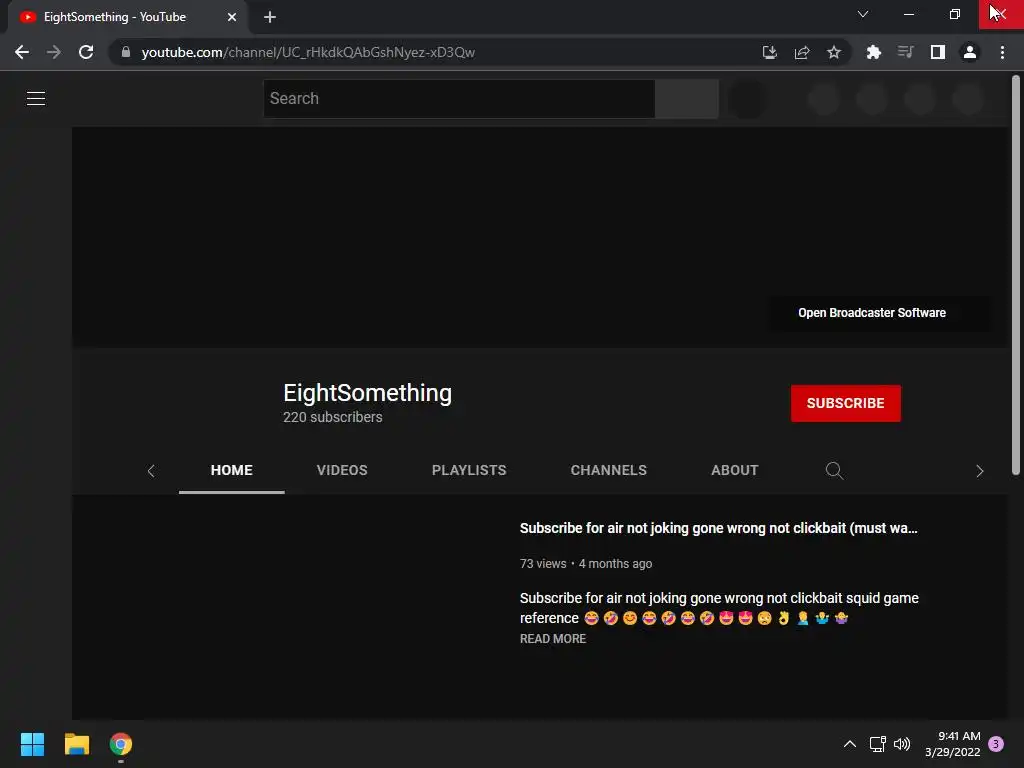
Task: Open the tab search chevron
Action: pyautogui.click(x=863, y=14)
